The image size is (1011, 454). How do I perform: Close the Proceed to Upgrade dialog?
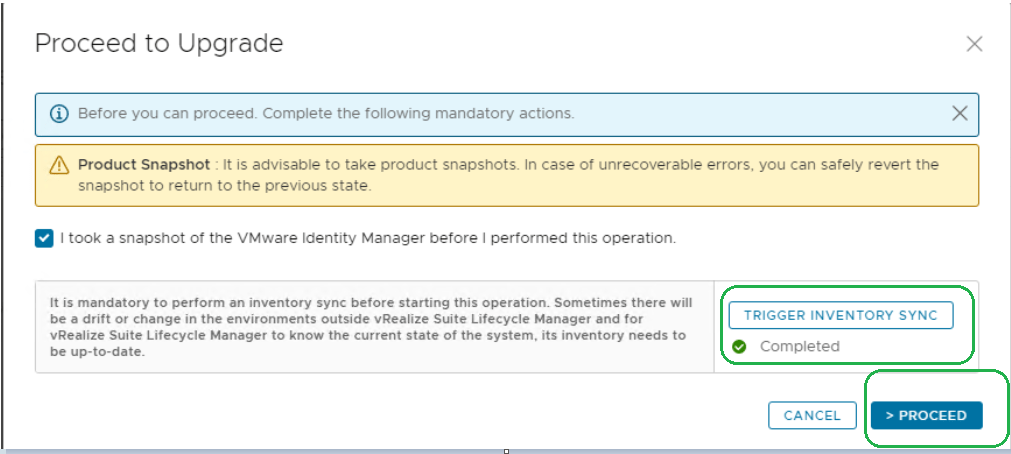[x=974, y=44]
